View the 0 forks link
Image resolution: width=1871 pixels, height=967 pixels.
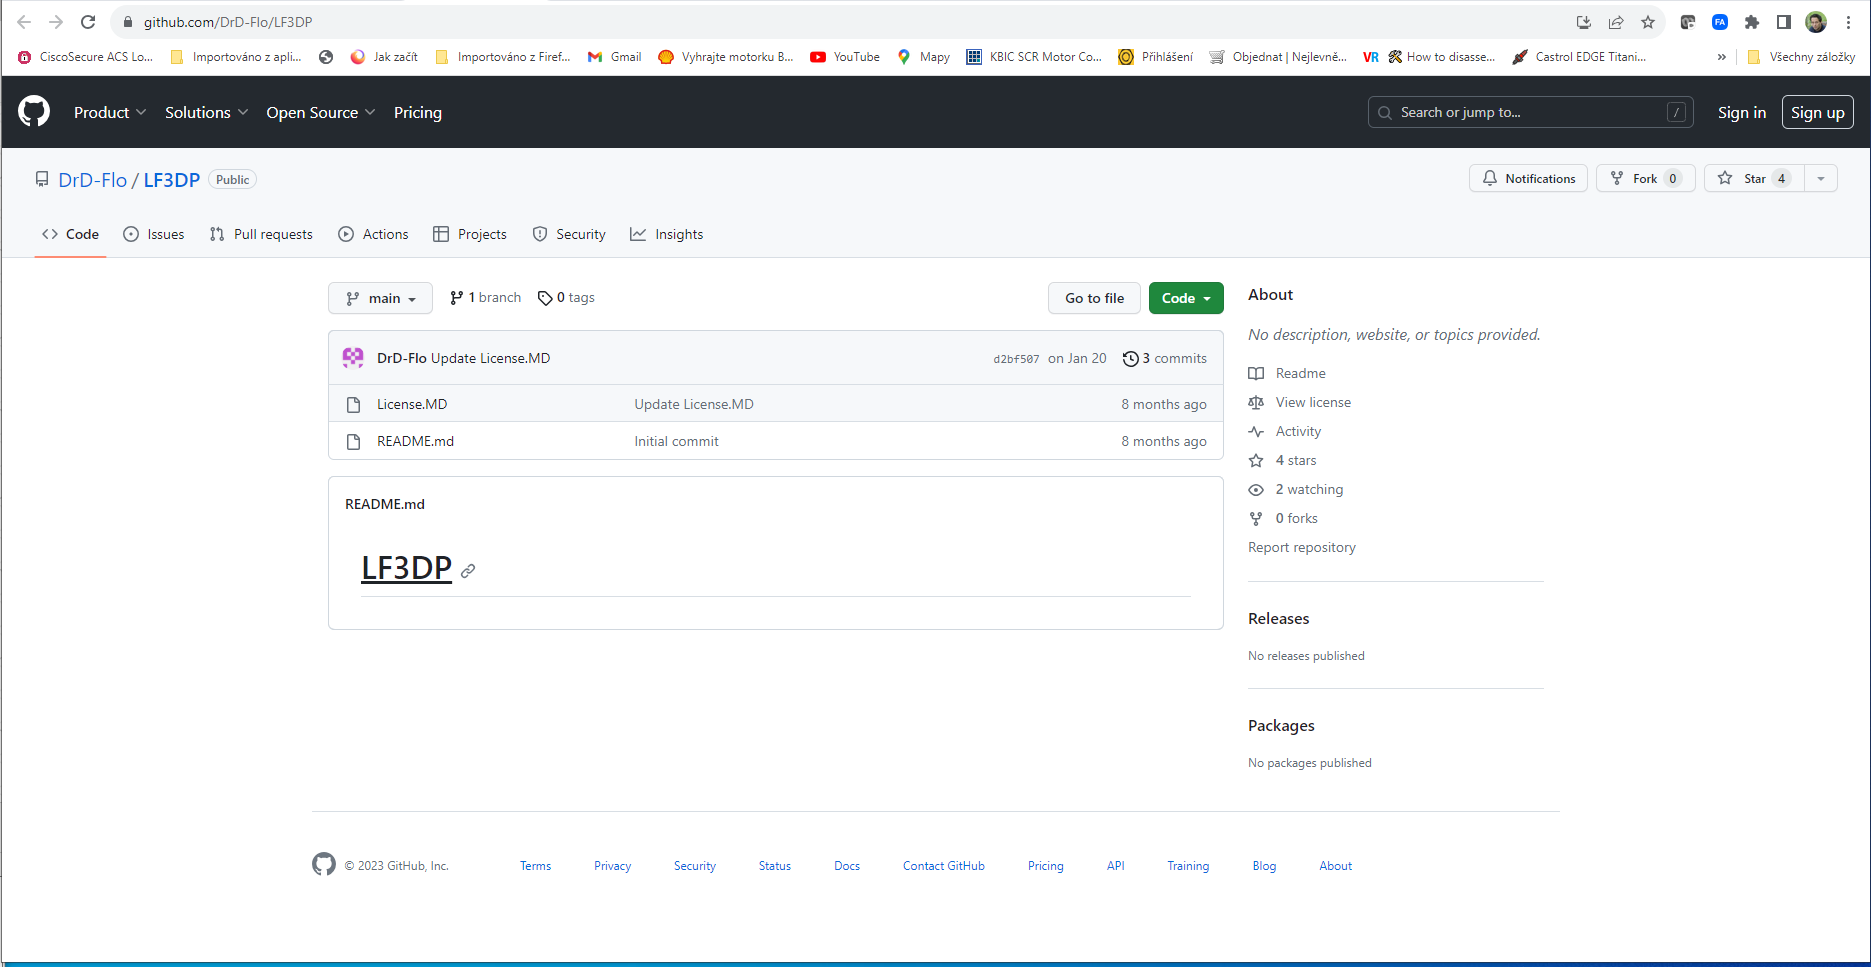[1284, 519]
